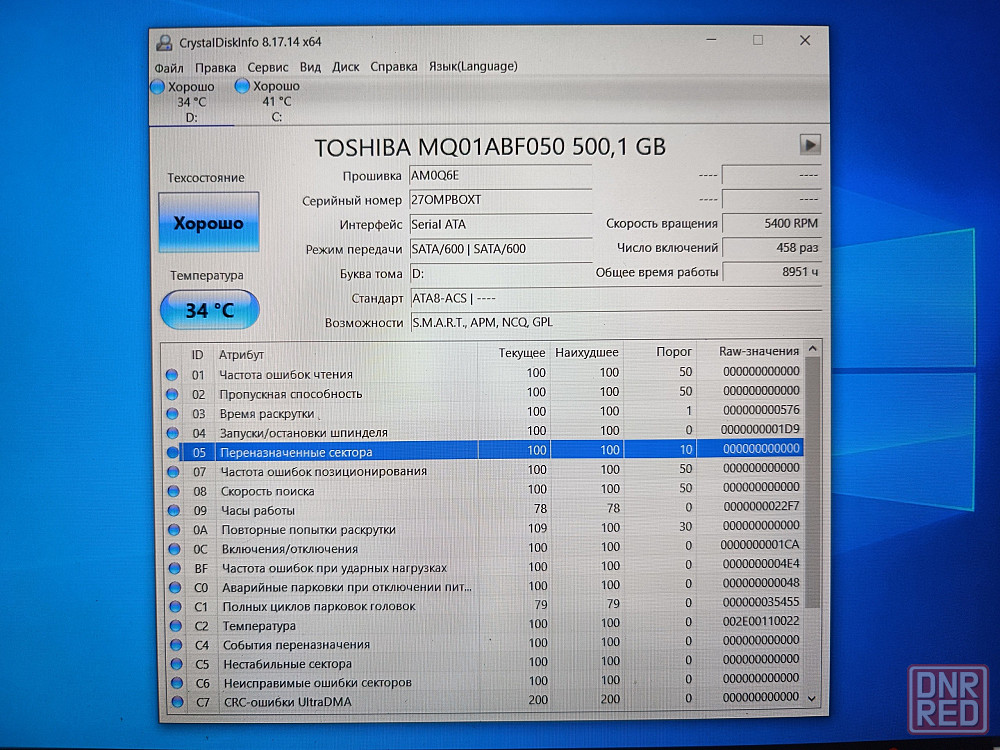Click the Raw-значения column header
Viewport: 1000px width, 750px height.
pyautogui.click(x=759, y=351)
